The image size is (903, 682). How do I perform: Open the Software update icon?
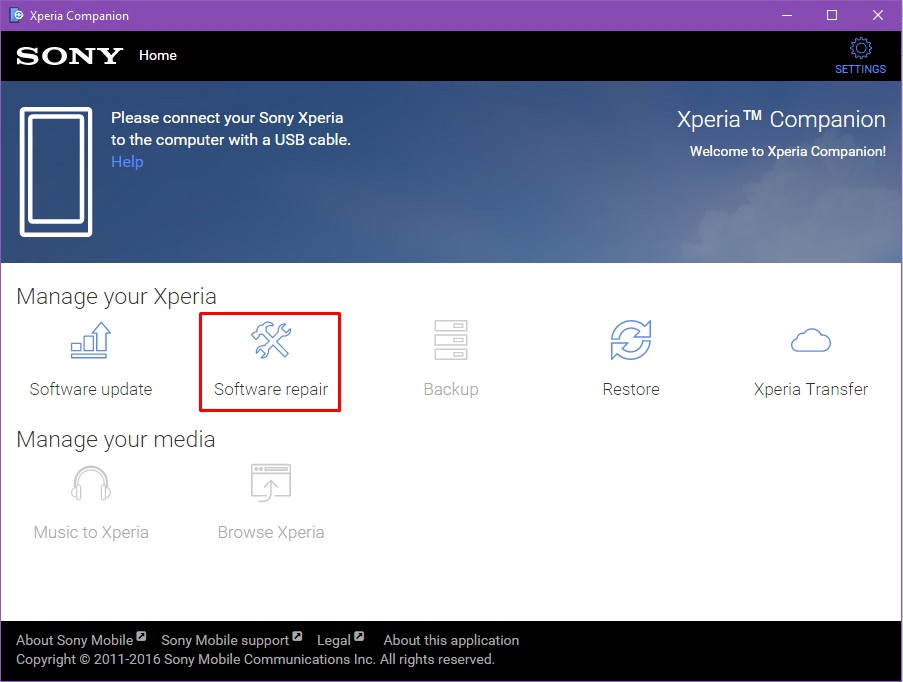click(x=90, y=341)
